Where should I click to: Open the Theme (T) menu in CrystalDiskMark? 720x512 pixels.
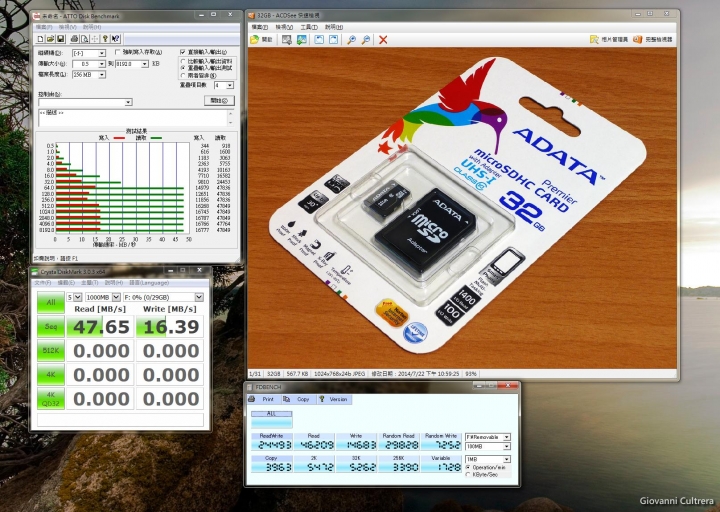coord(90,283)
